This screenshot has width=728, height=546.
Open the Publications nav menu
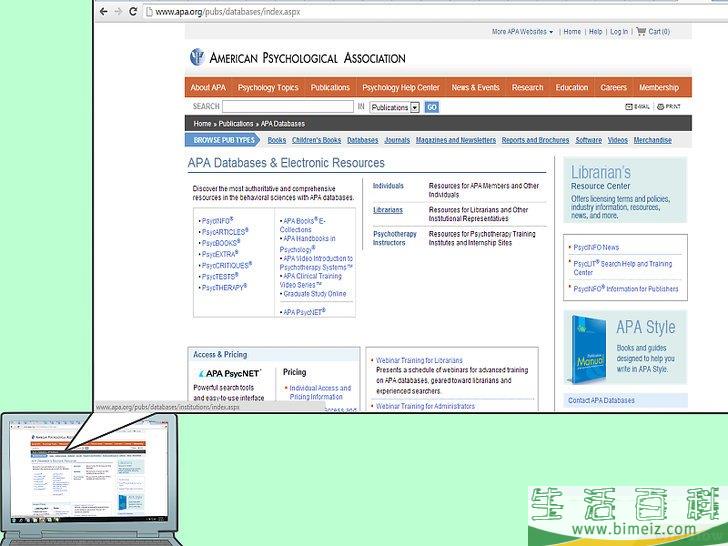(x=330, y=87)
